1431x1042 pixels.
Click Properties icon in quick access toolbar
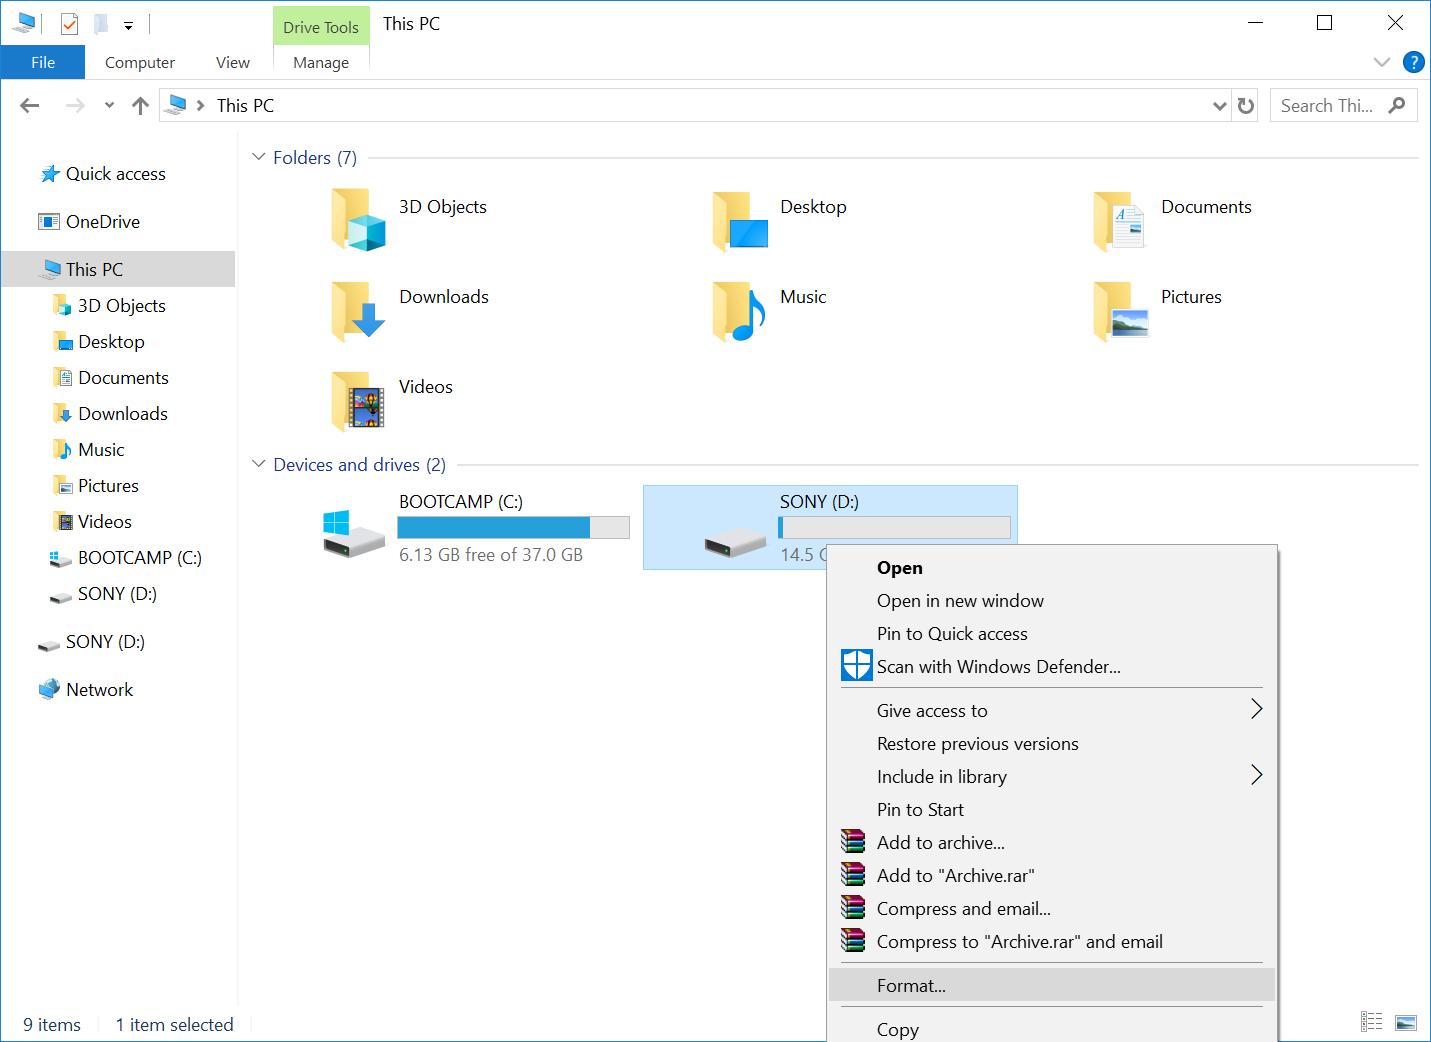click(x=69, y=24)
